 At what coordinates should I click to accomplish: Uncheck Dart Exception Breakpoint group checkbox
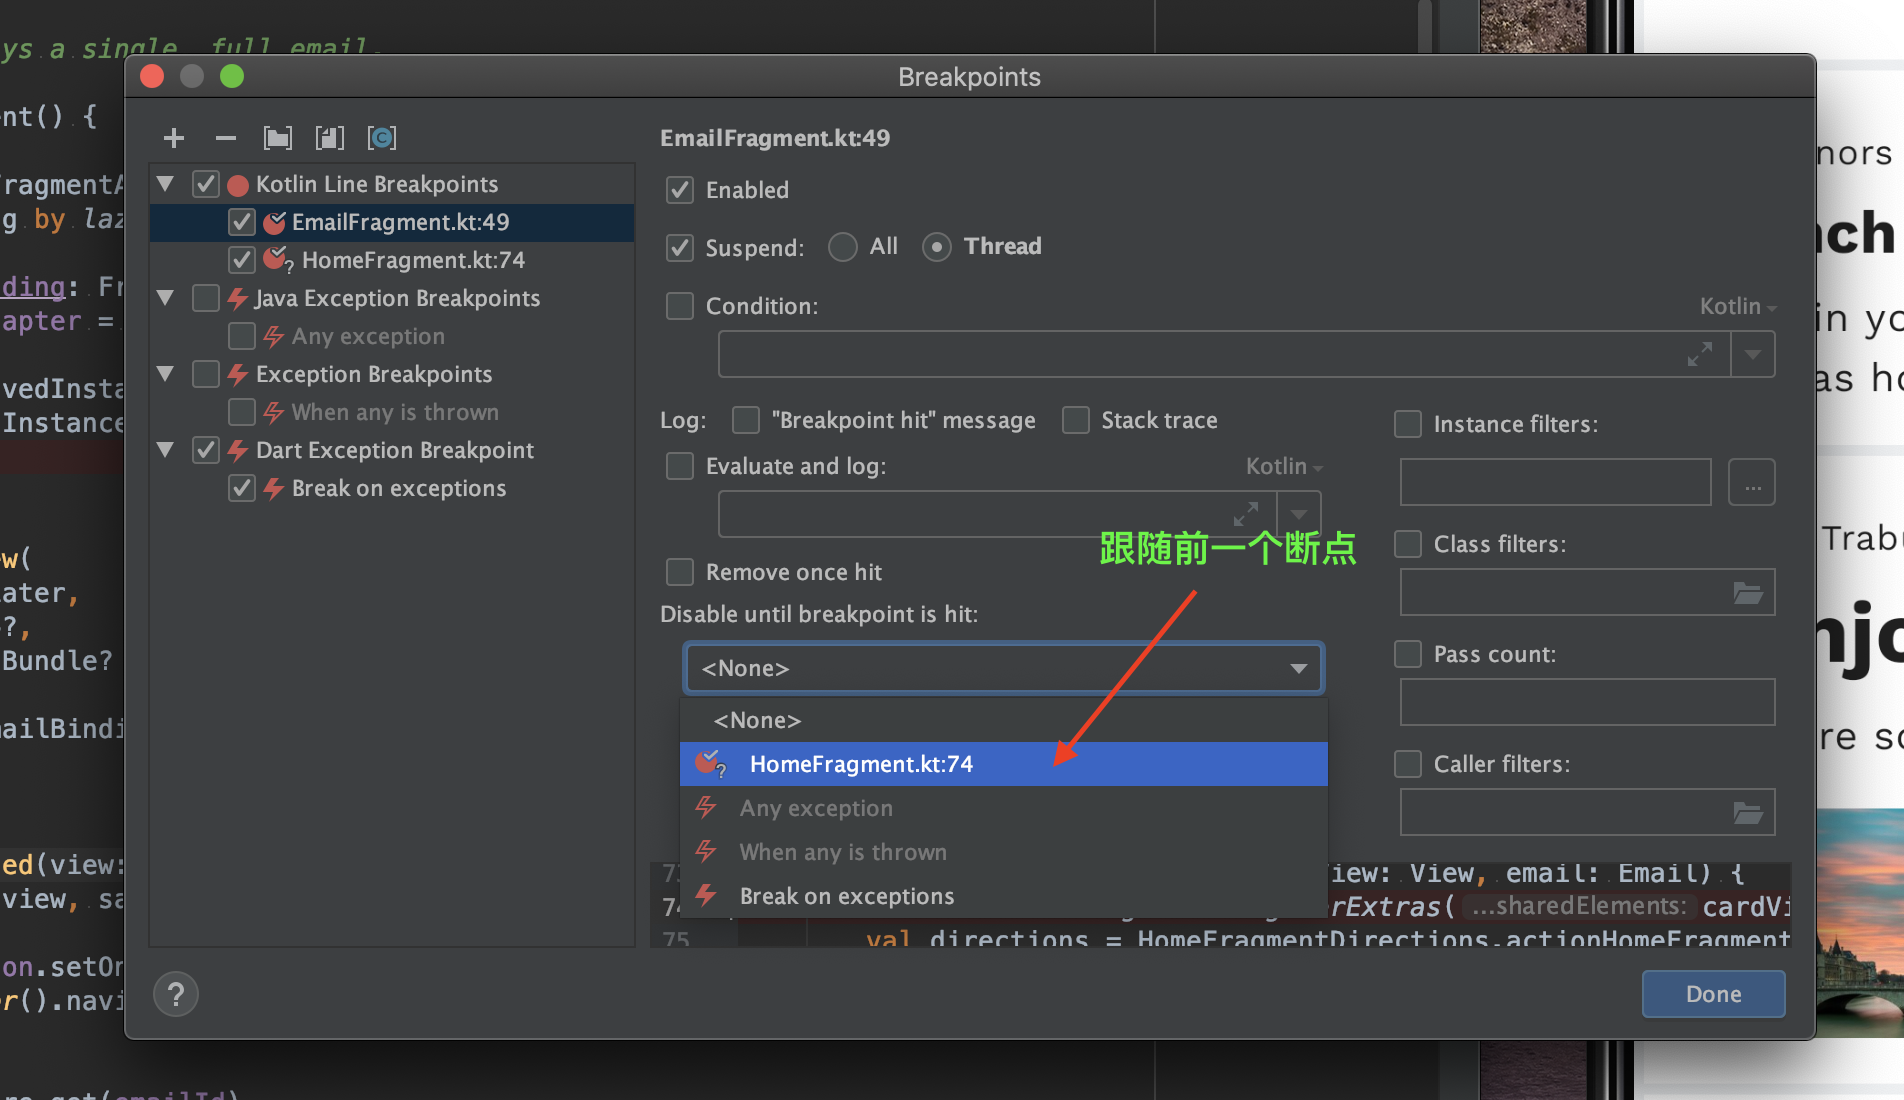(x=206, y=450)
